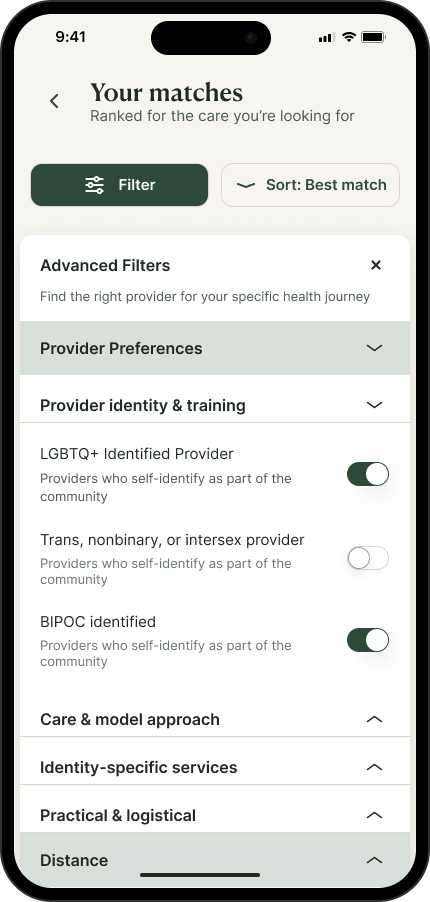Expand the Distance section chevron
The width and height of the screenshot is (430, 902).
point(374,860)
